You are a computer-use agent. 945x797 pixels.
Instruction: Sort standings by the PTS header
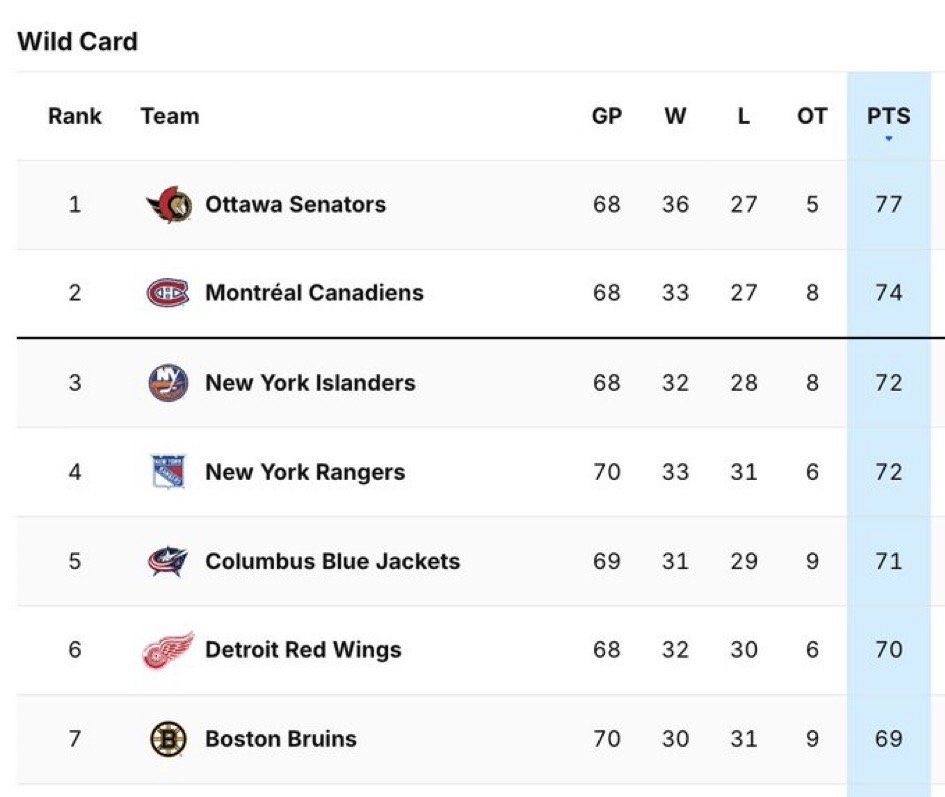888,116
